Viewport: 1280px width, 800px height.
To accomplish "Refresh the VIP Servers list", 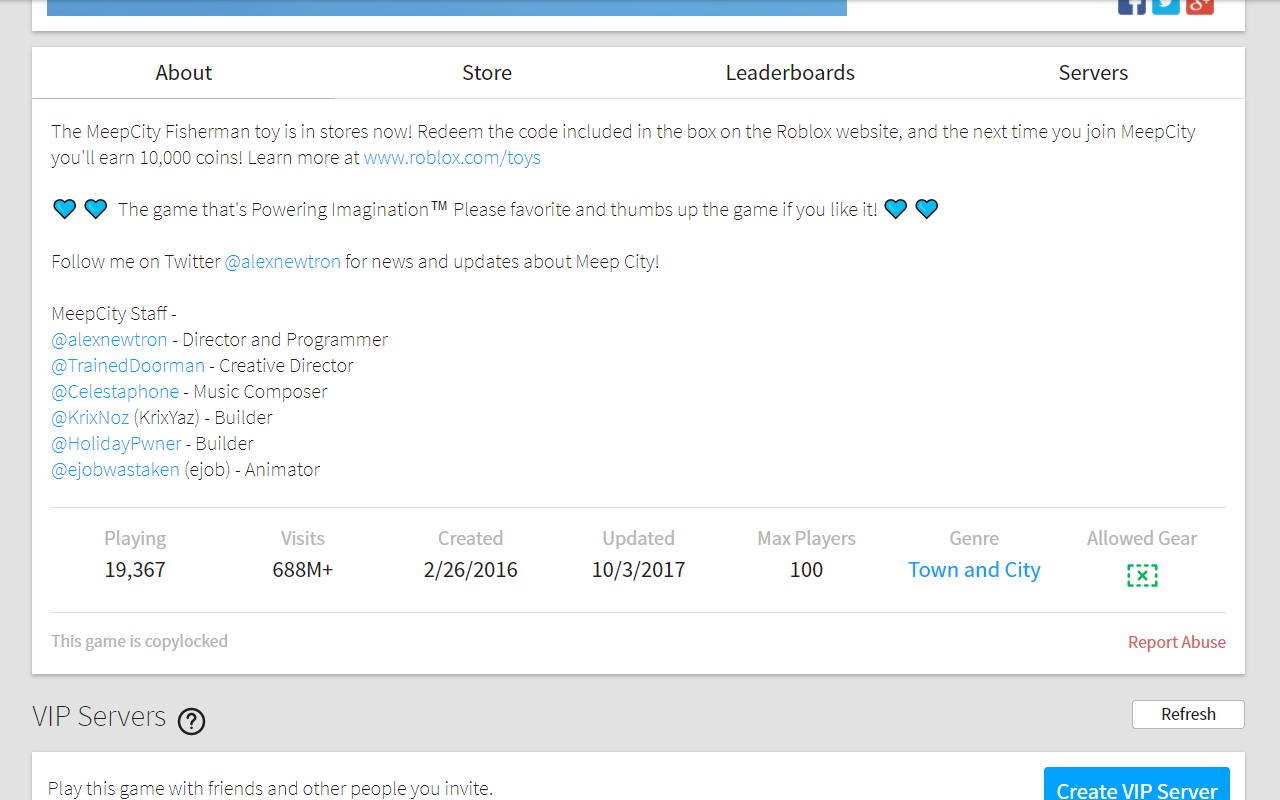I will click(x=1188, y=714).
